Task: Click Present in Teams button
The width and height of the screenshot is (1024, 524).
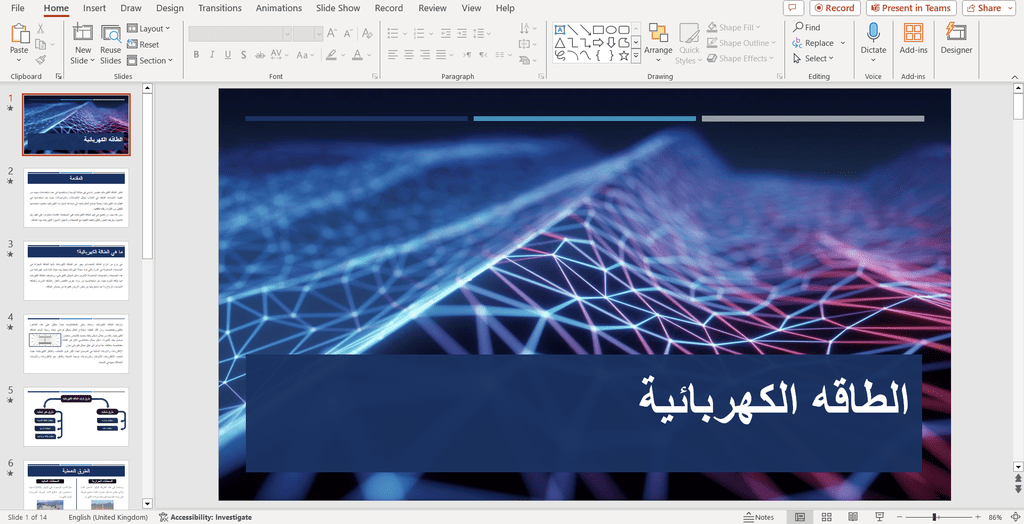Action: coord(911,8)
